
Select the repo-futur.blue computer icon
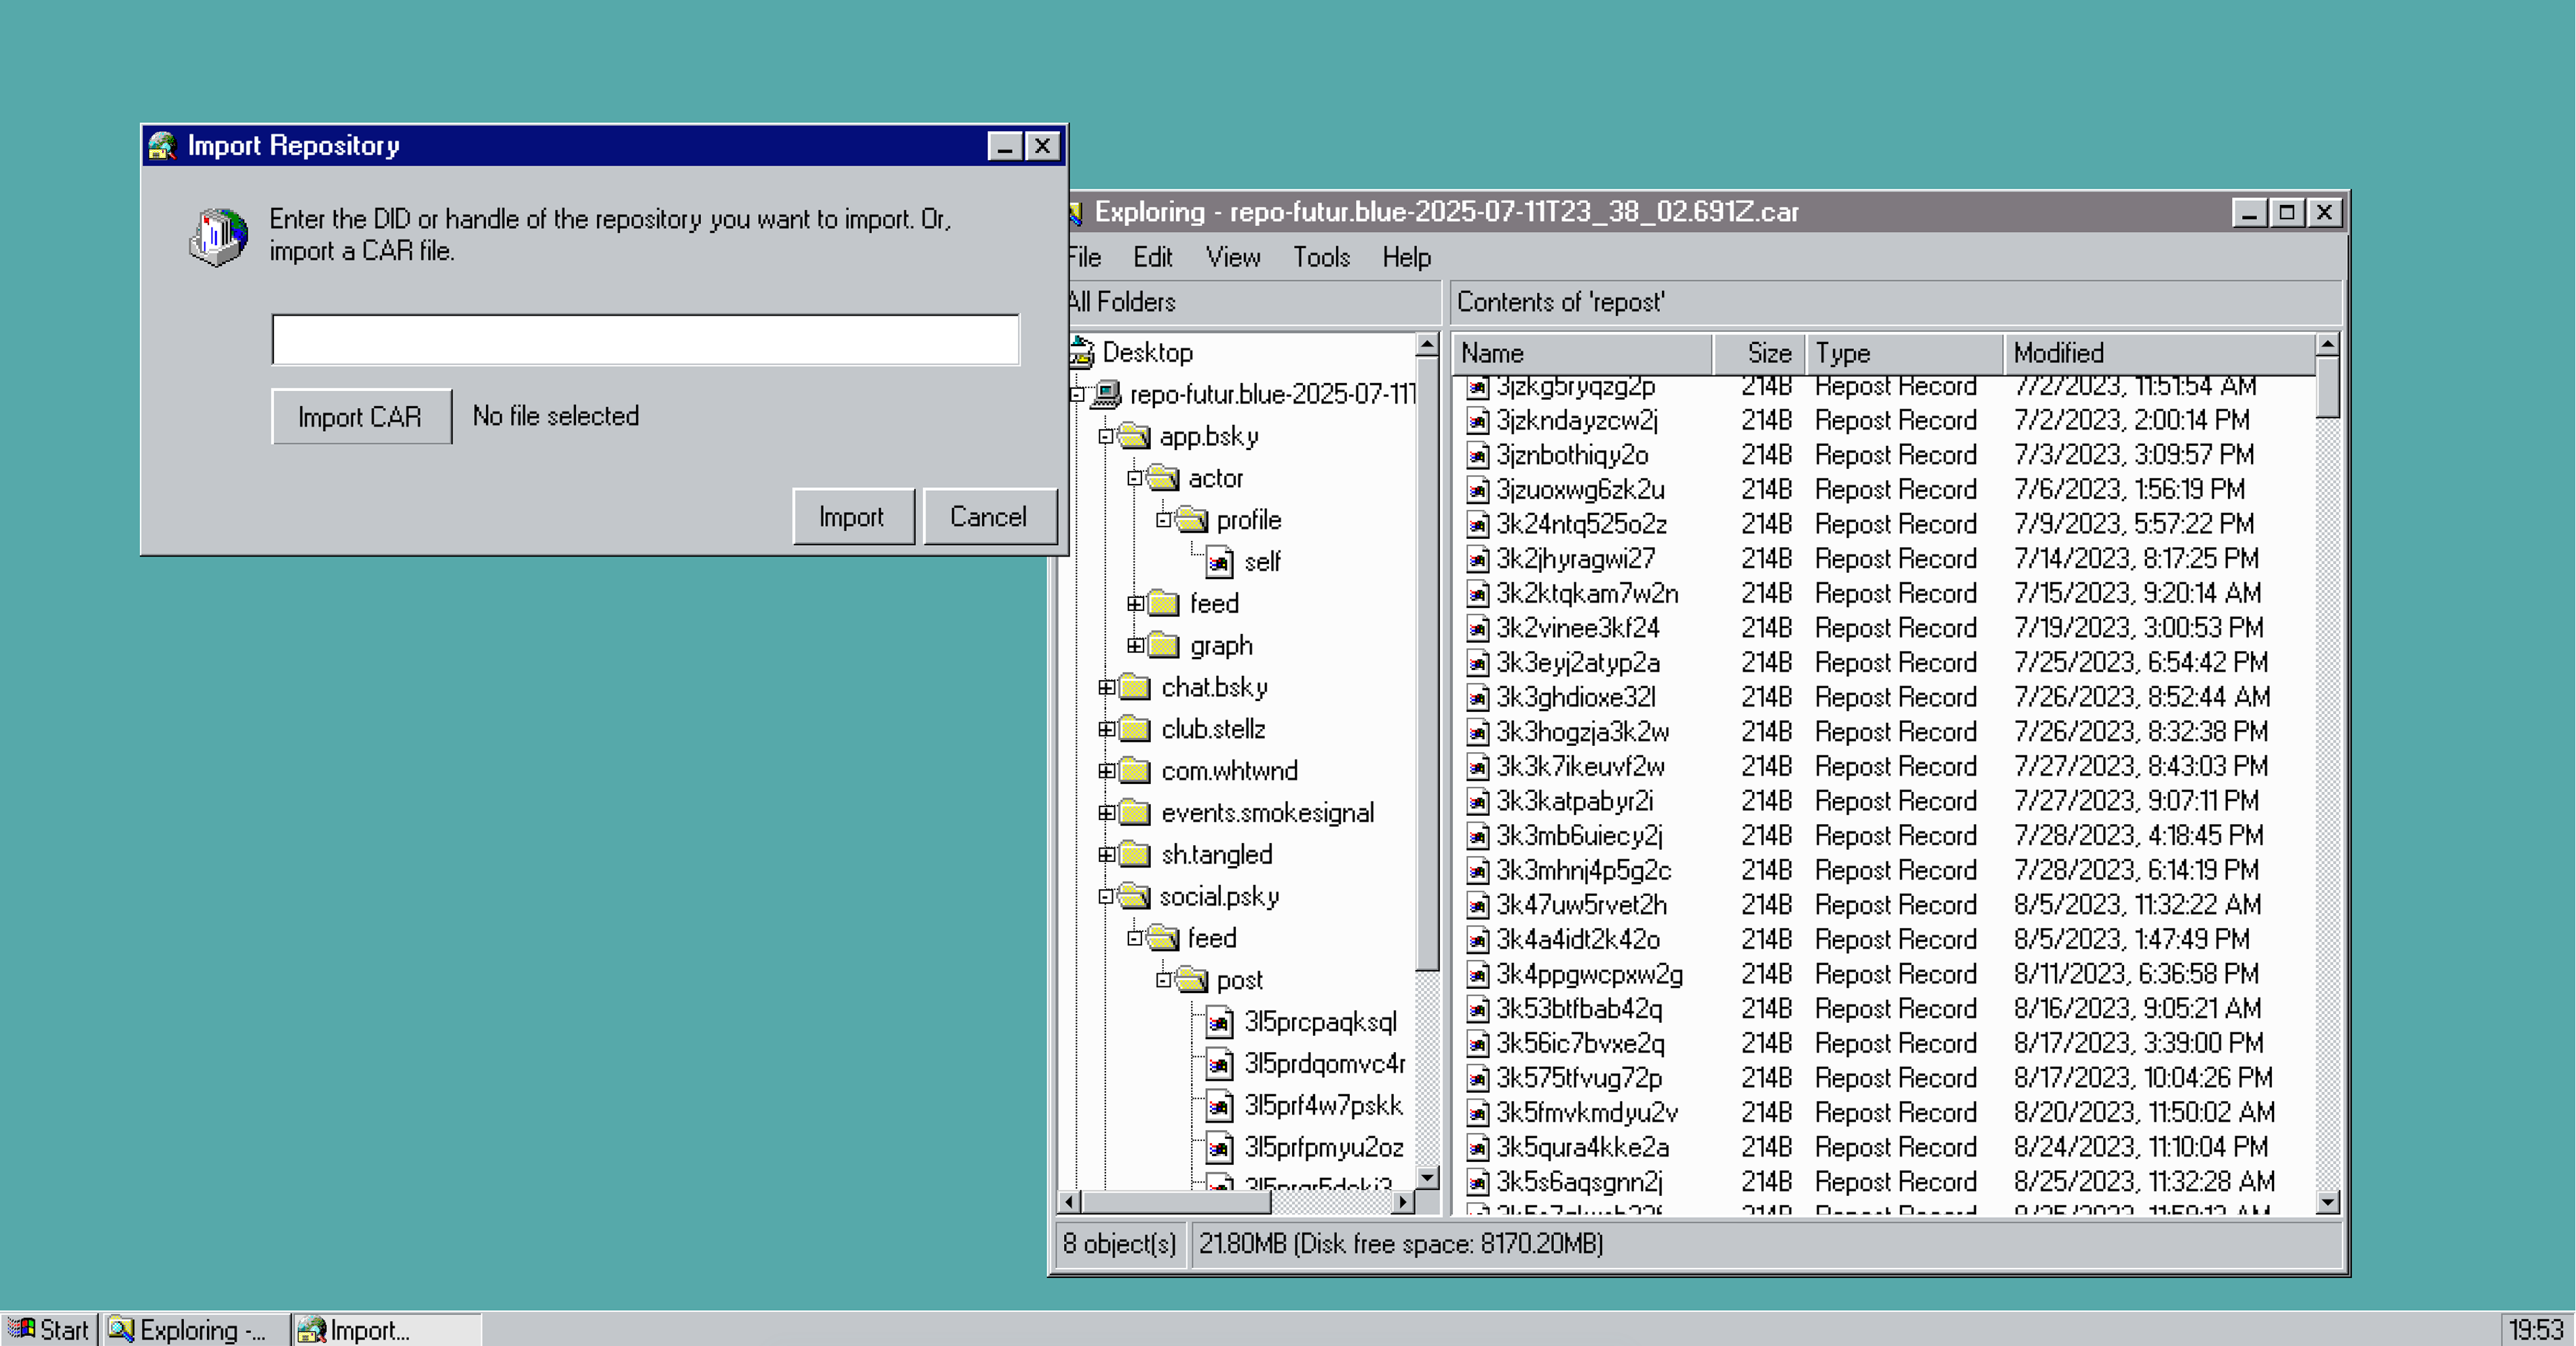(1106, 394)
